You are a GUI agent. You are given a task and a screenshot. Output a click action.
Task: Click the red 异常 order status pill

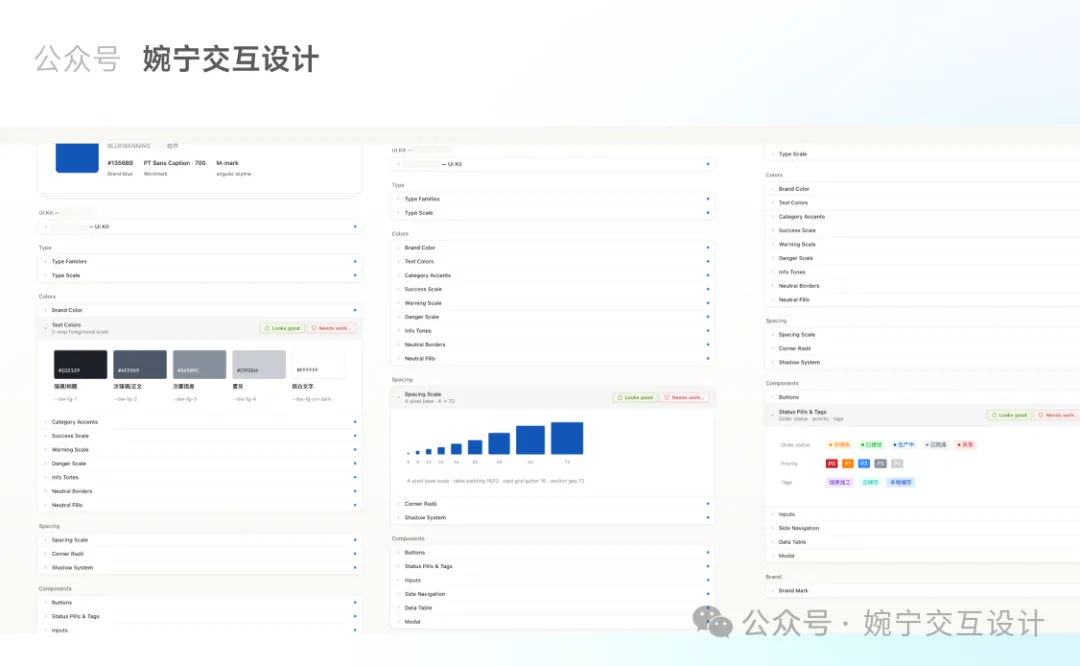pyautogui.click(x=966, y=445)
